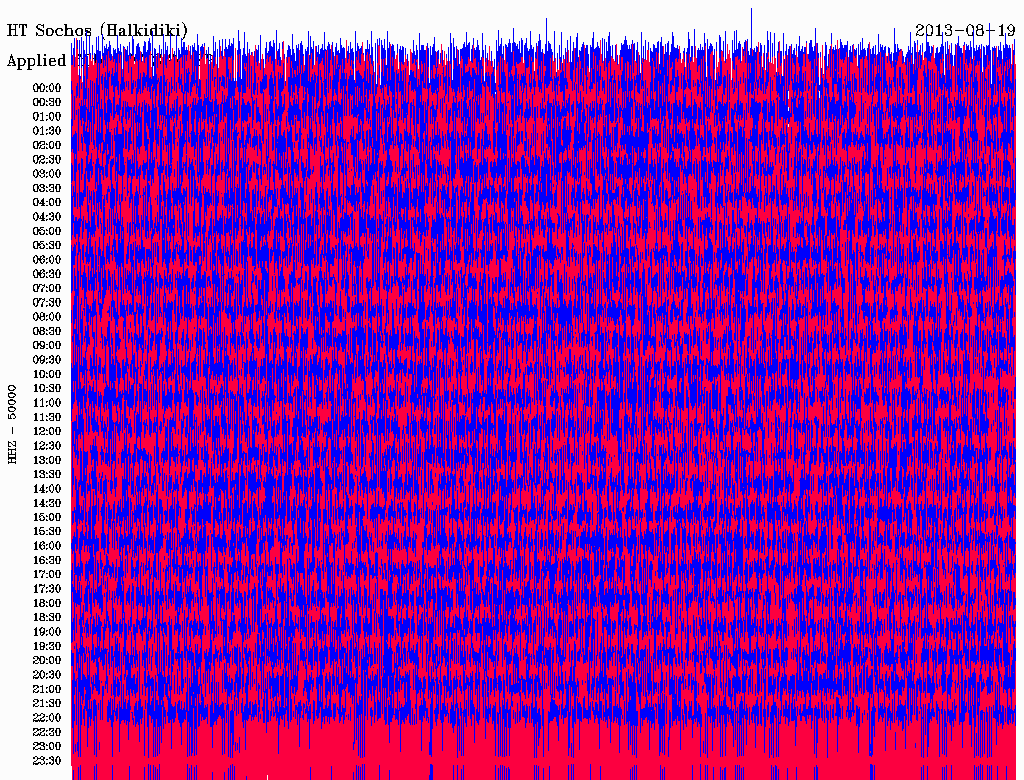Select the 04:00 time label
Viewport: 1024px width, 780px height.
[x=46, y=203]
